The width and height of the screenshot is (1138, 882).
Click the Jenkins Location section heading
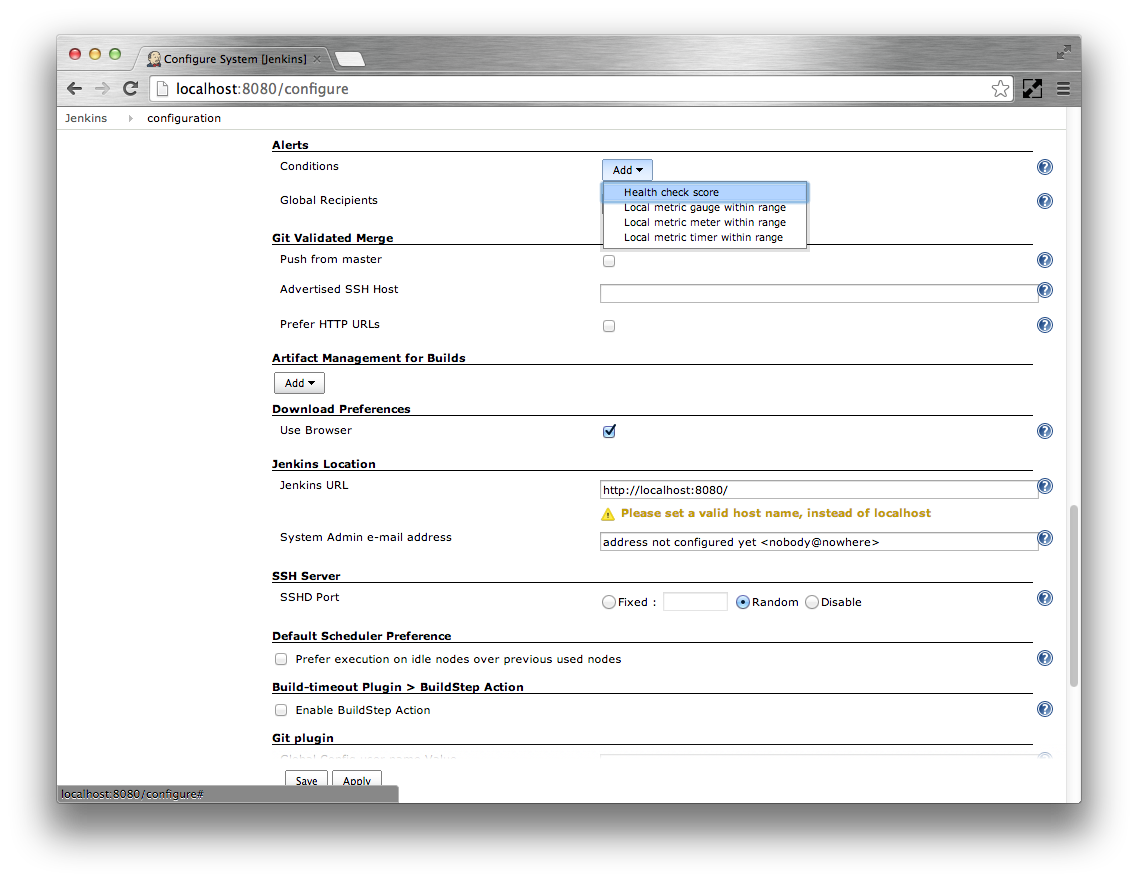[x=324, y=464]
